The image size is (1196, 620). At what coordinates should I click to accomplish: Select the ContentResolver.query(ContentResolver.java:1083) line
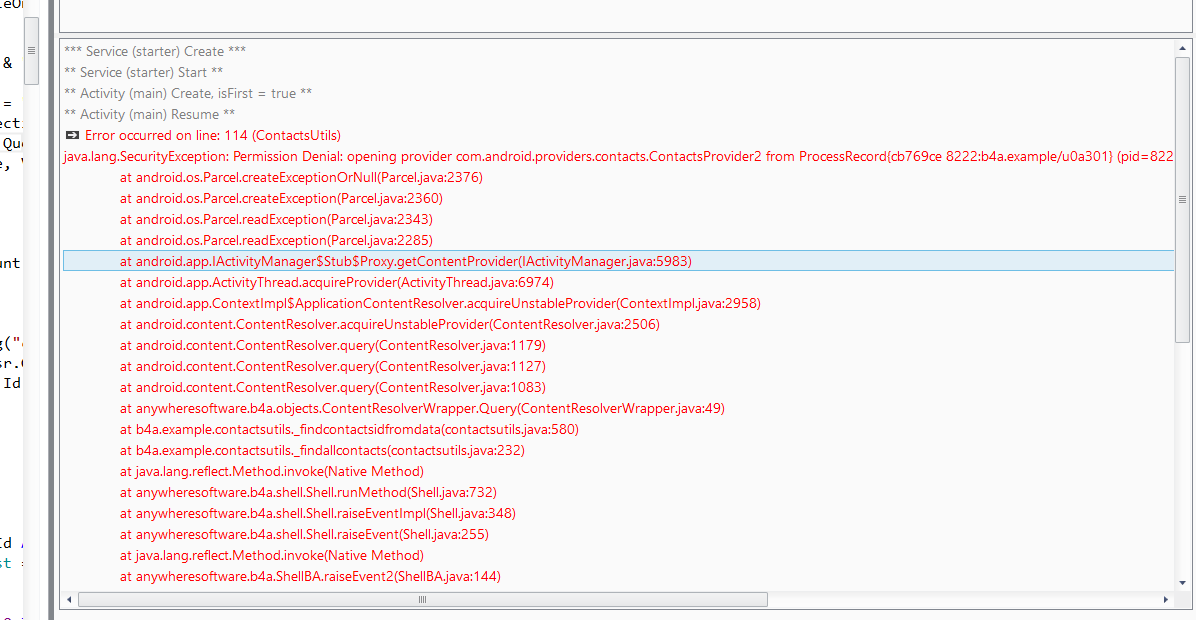333,387
